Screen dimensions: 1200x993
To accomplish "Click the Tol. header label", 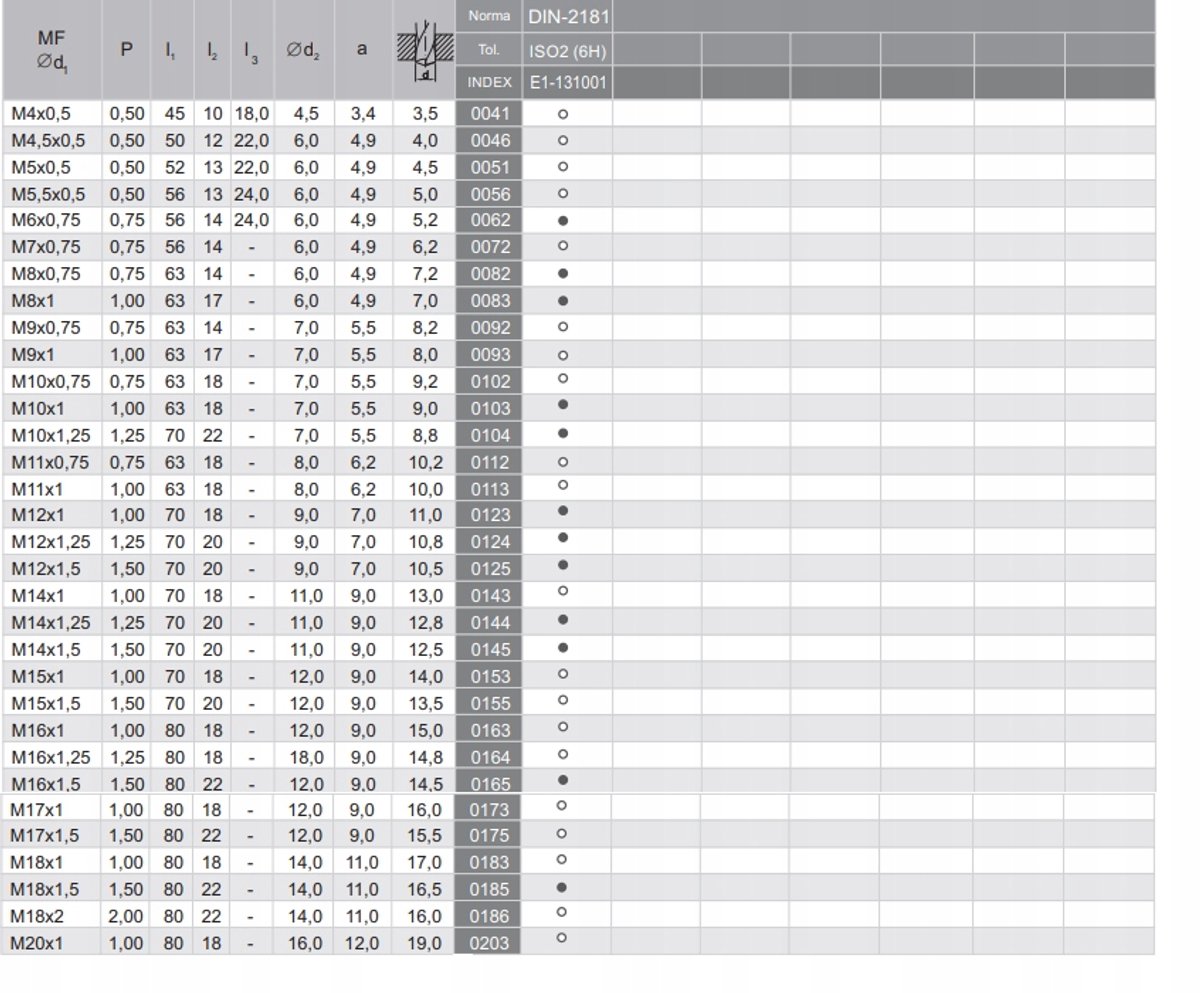I will [489, 49].
